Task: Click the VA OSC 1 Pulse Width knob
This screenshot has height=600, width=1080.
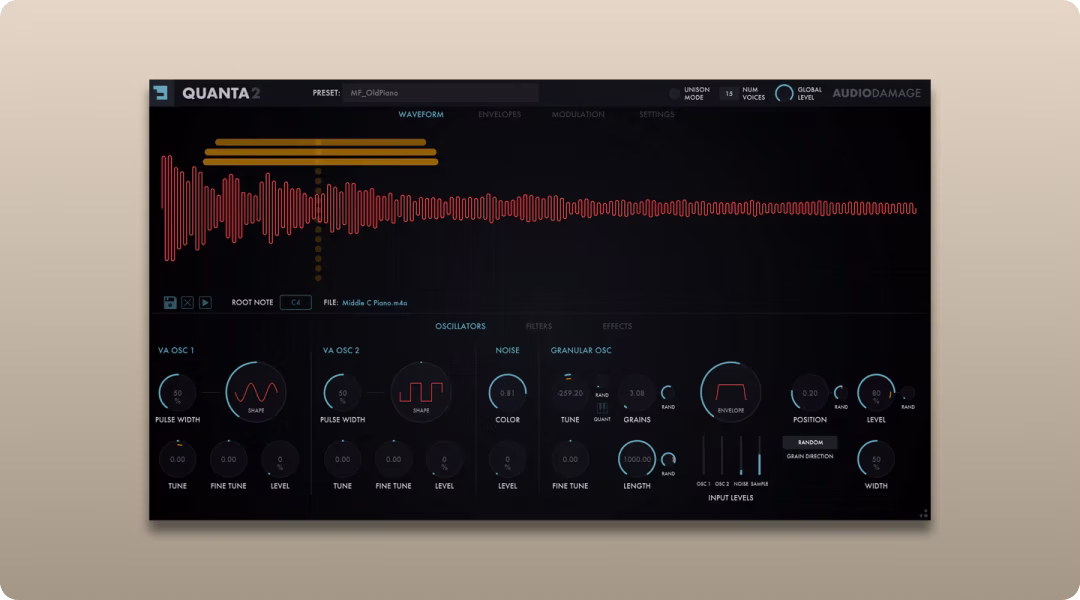Action: click(x=177, y=393)
